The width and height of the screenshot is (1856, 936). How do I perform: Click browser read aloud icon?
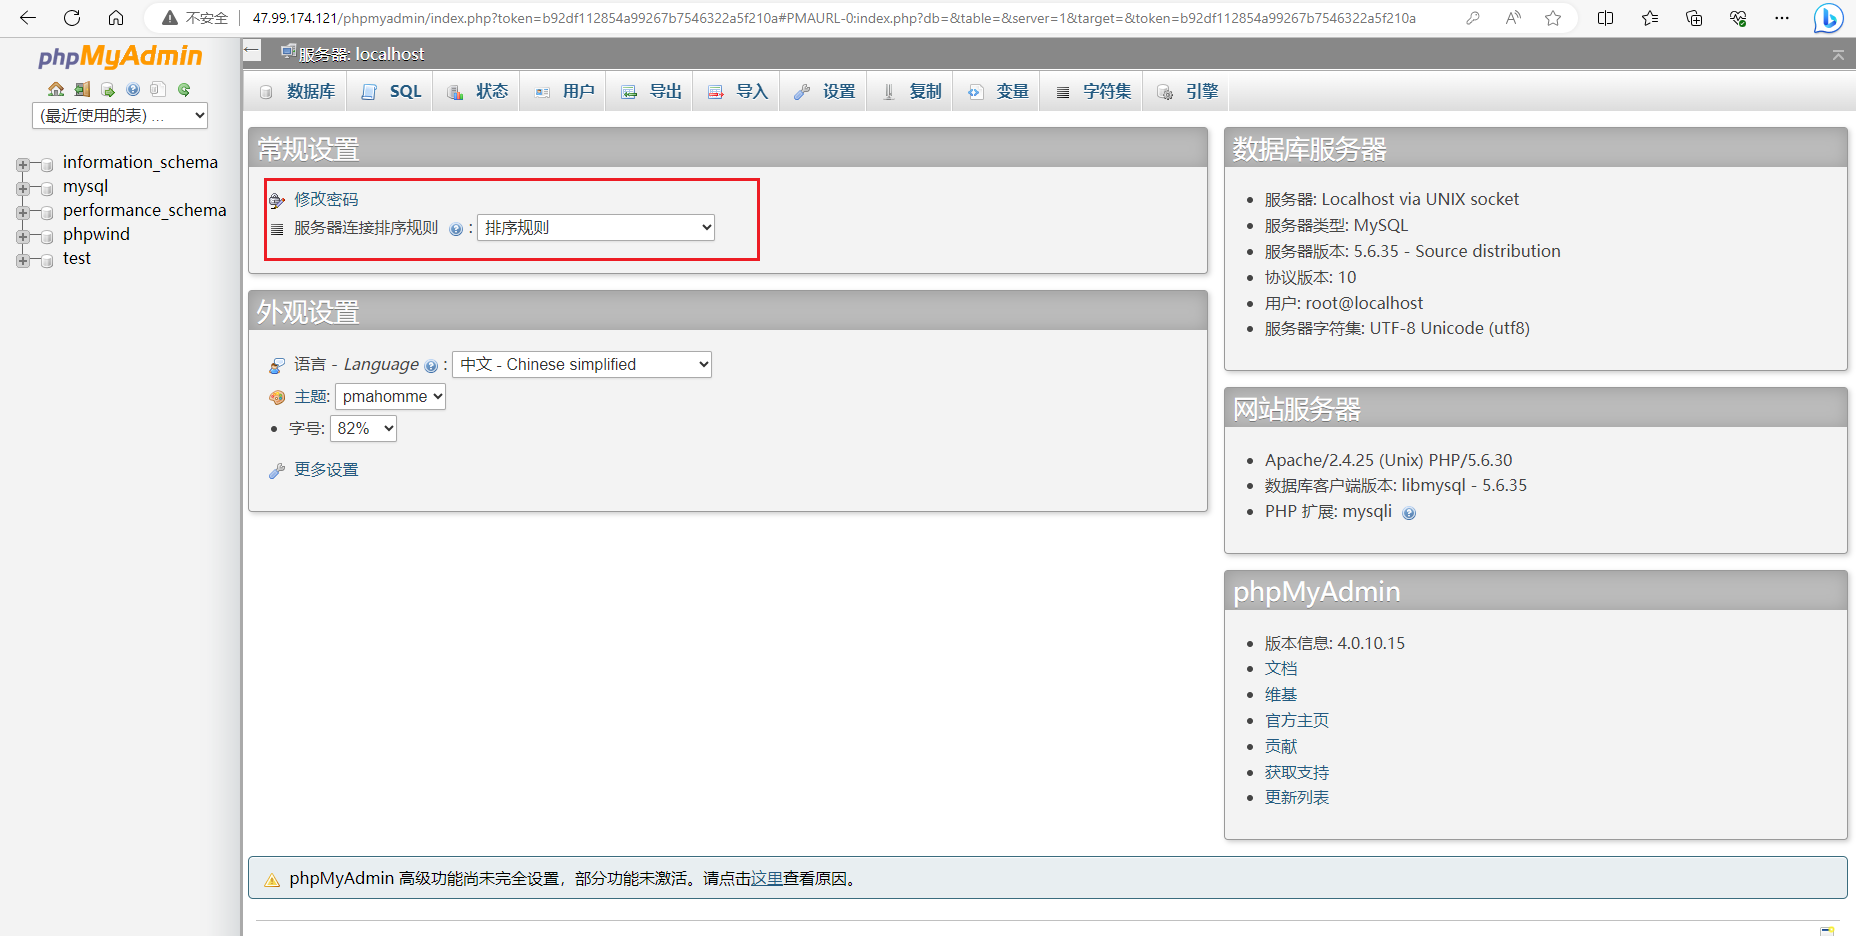click(1513, 18)
